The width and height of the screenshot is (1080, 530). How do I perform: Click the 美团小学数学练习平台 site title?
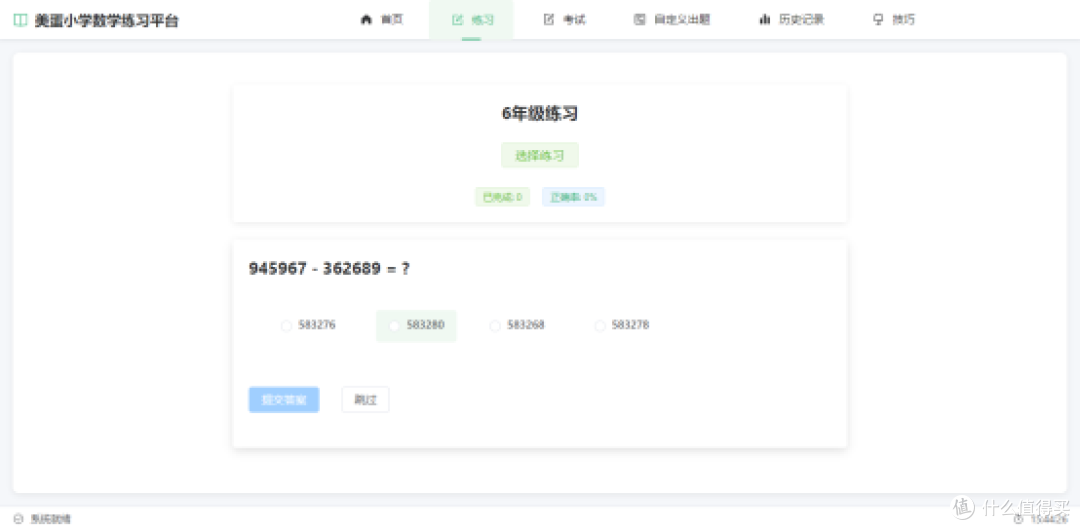point(107,21)
